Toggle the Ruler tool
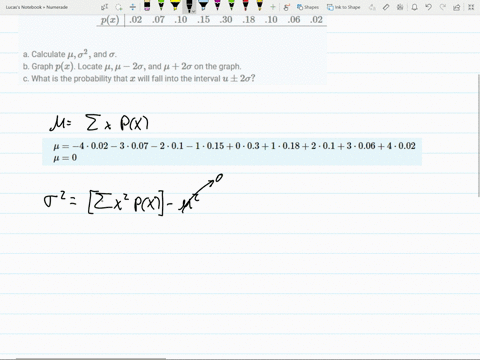 [x=386, y=7]
